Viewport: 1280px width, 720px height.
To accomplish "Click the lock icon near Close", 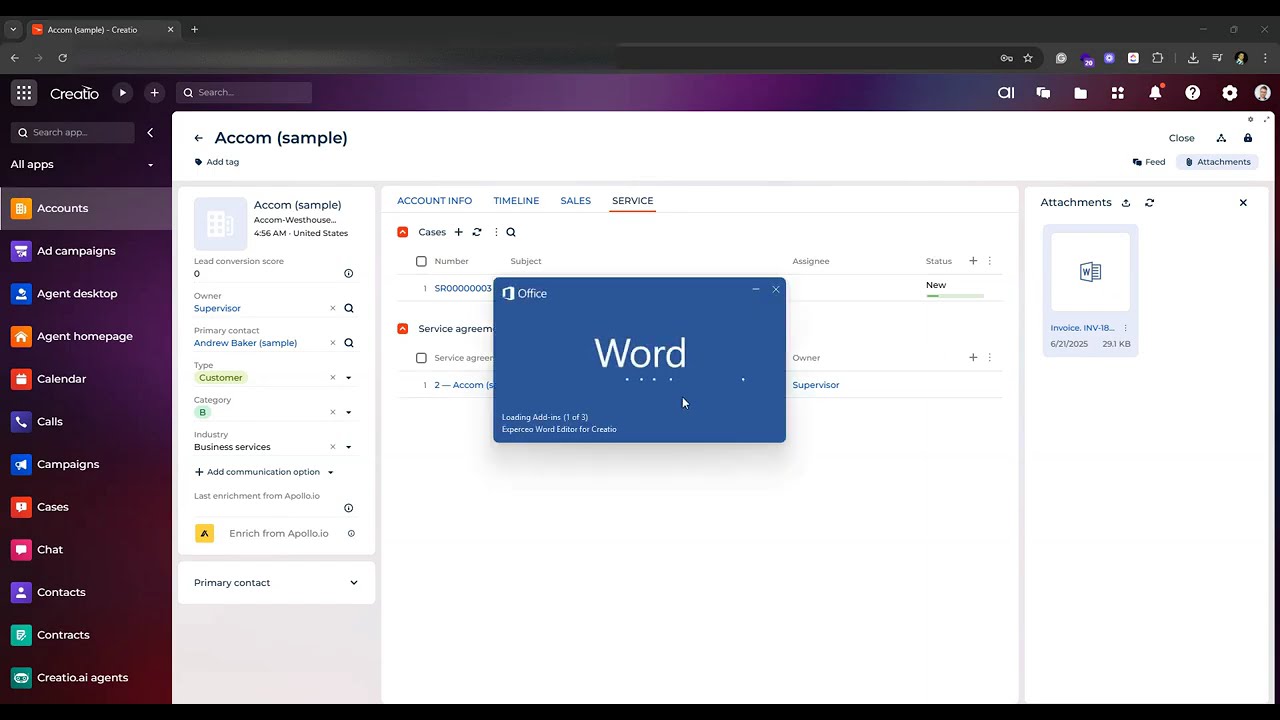I will [1248, 138].
